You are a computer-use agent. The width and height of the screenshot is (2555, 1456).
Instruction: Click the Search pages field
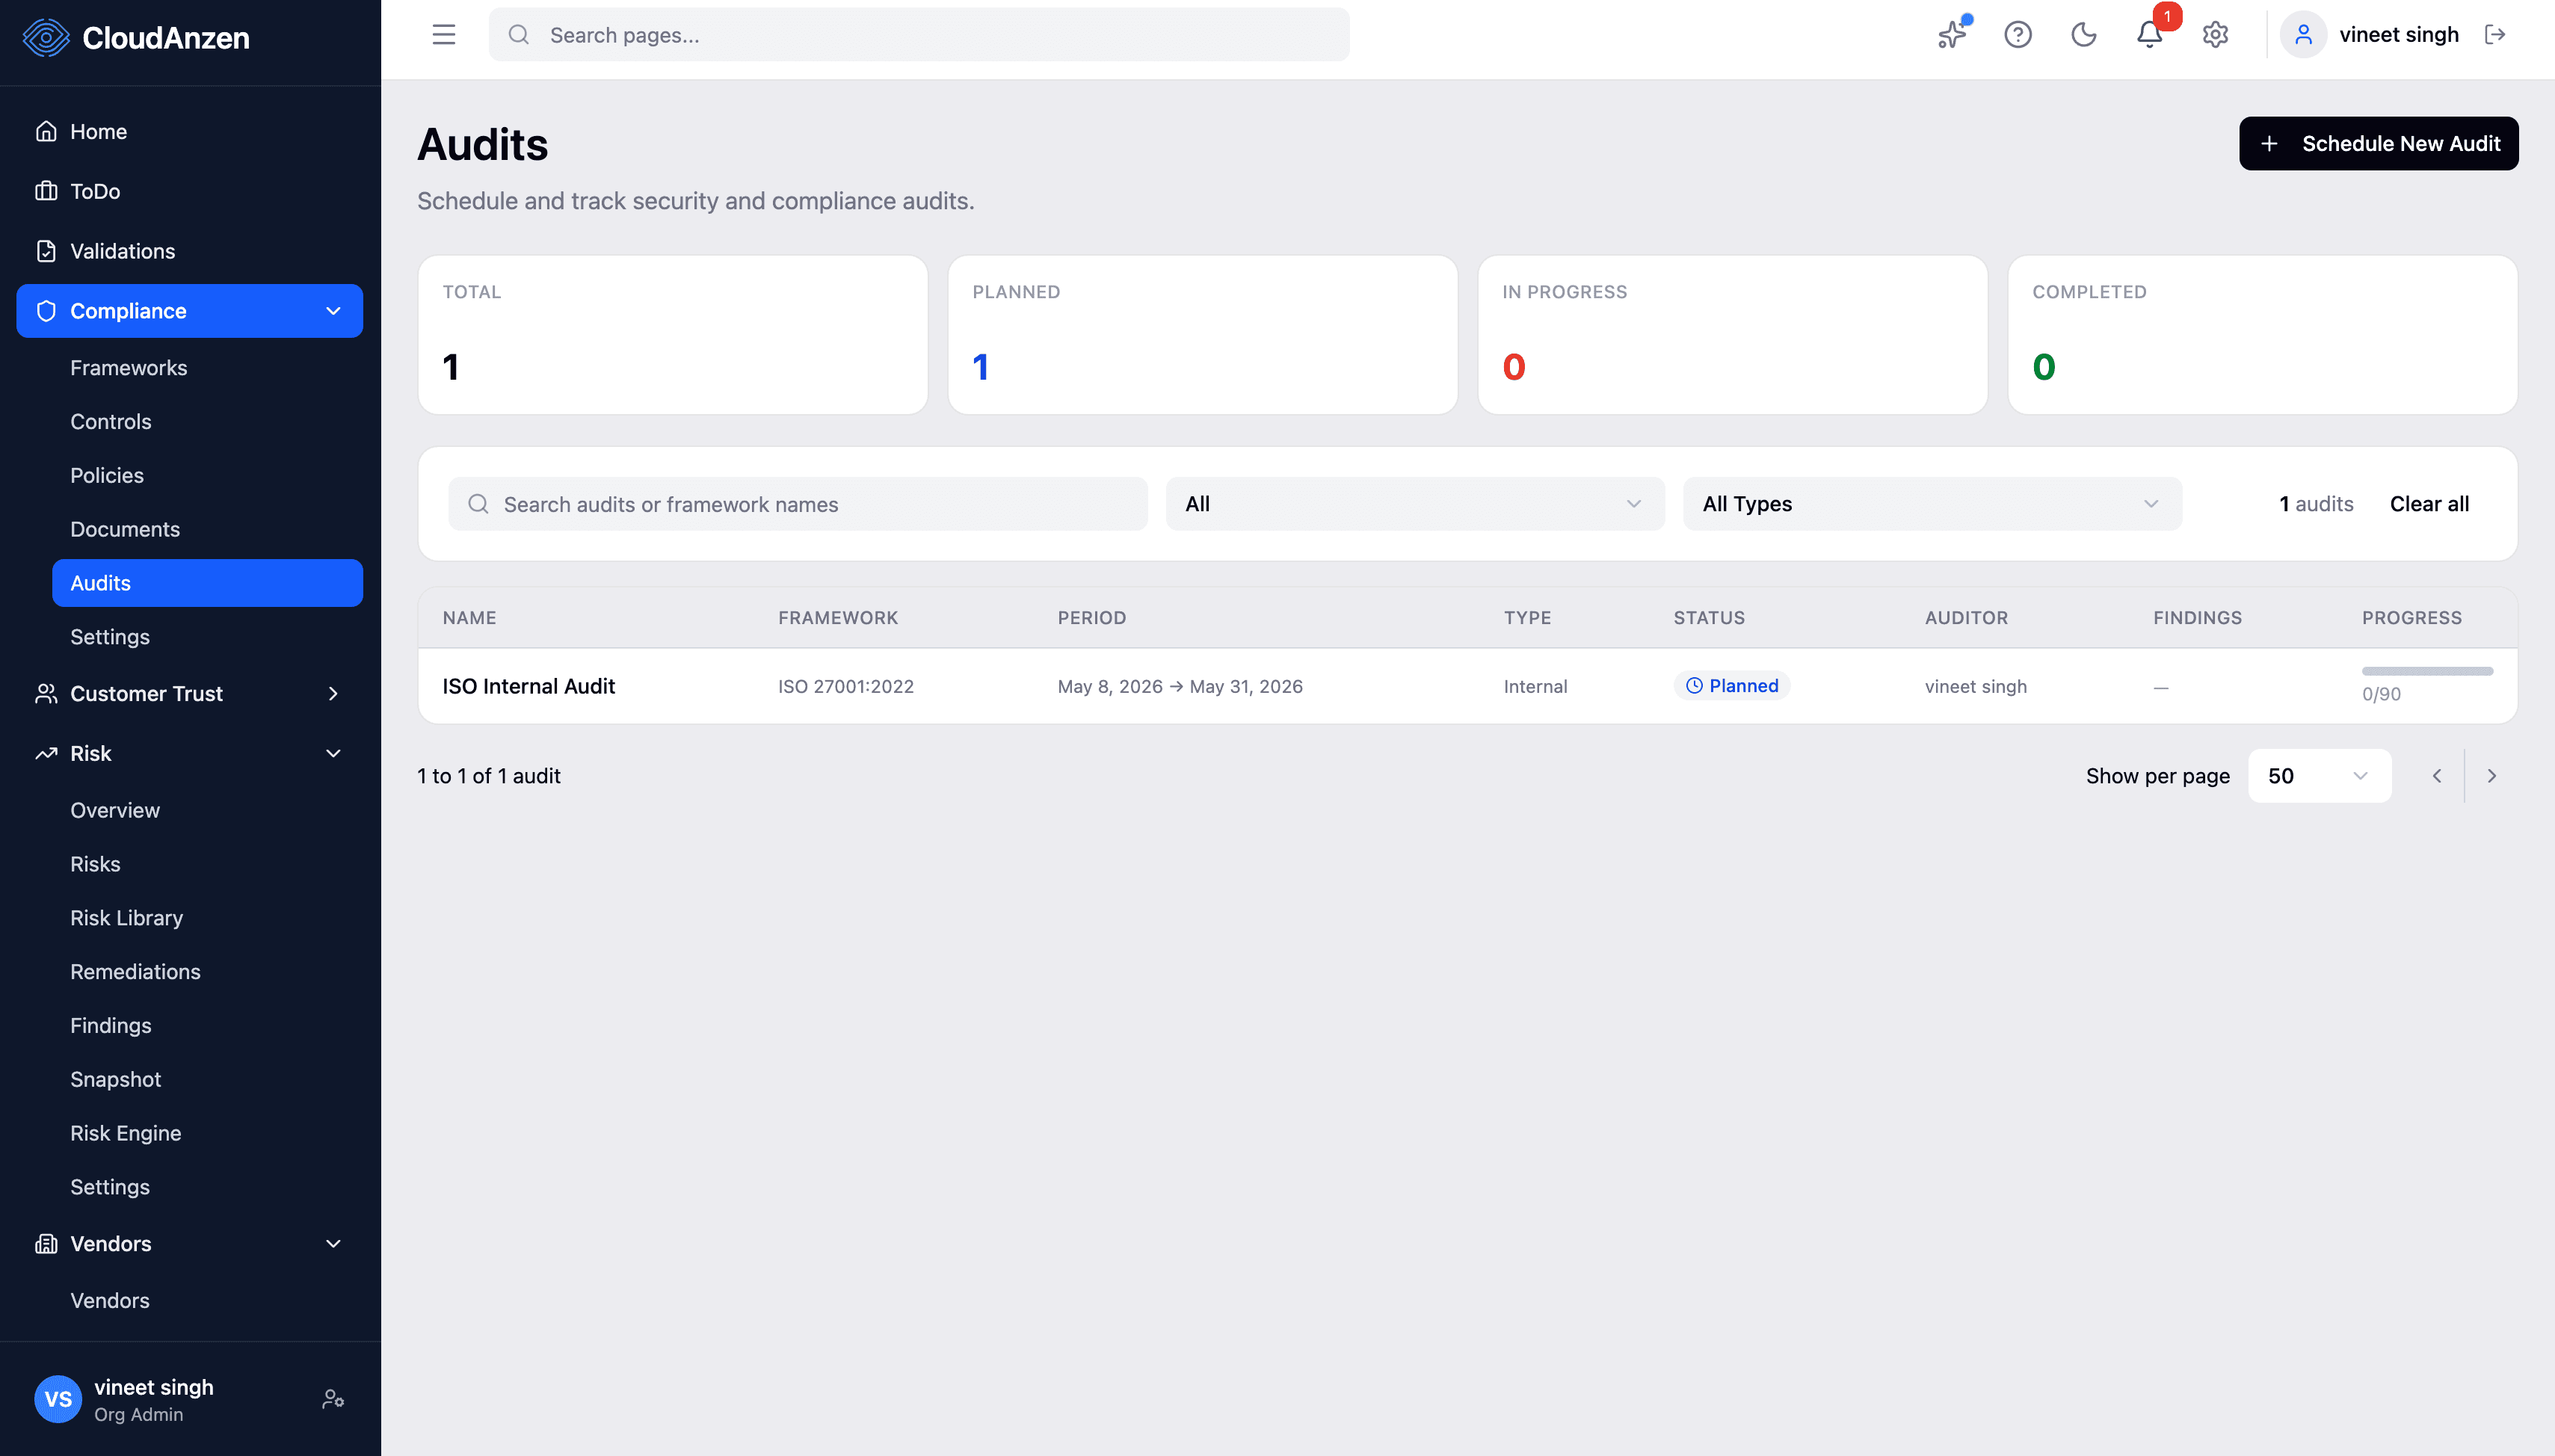[918, 35]
